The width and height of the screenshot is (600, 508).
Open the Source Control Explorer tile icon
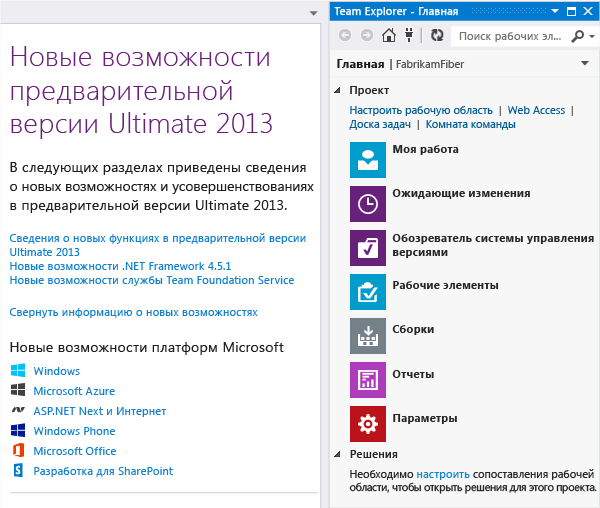coord(368,248)
